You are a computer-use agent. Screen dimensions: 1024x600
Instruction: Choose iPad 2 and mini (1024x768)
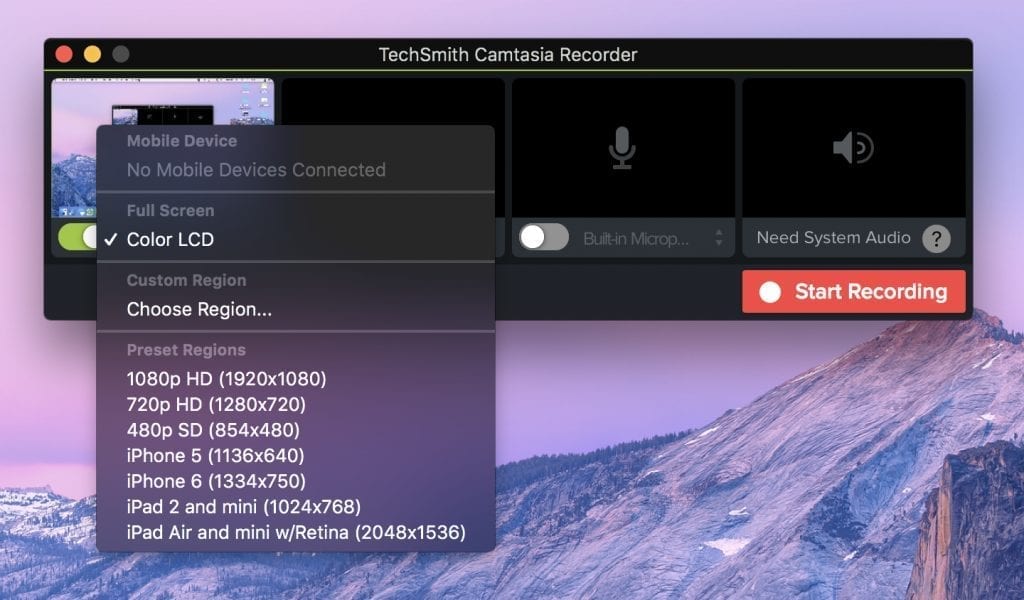coord(296,507)
